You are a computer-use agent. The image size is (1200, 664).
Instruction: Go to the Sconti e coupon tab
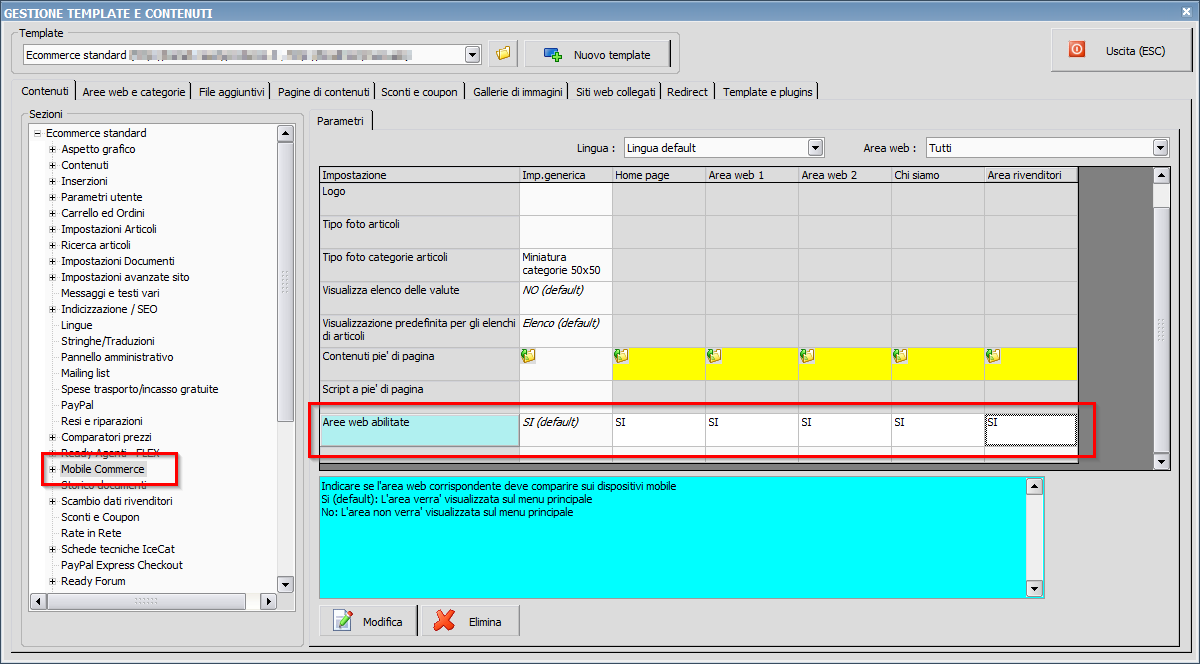click(420, 92)
